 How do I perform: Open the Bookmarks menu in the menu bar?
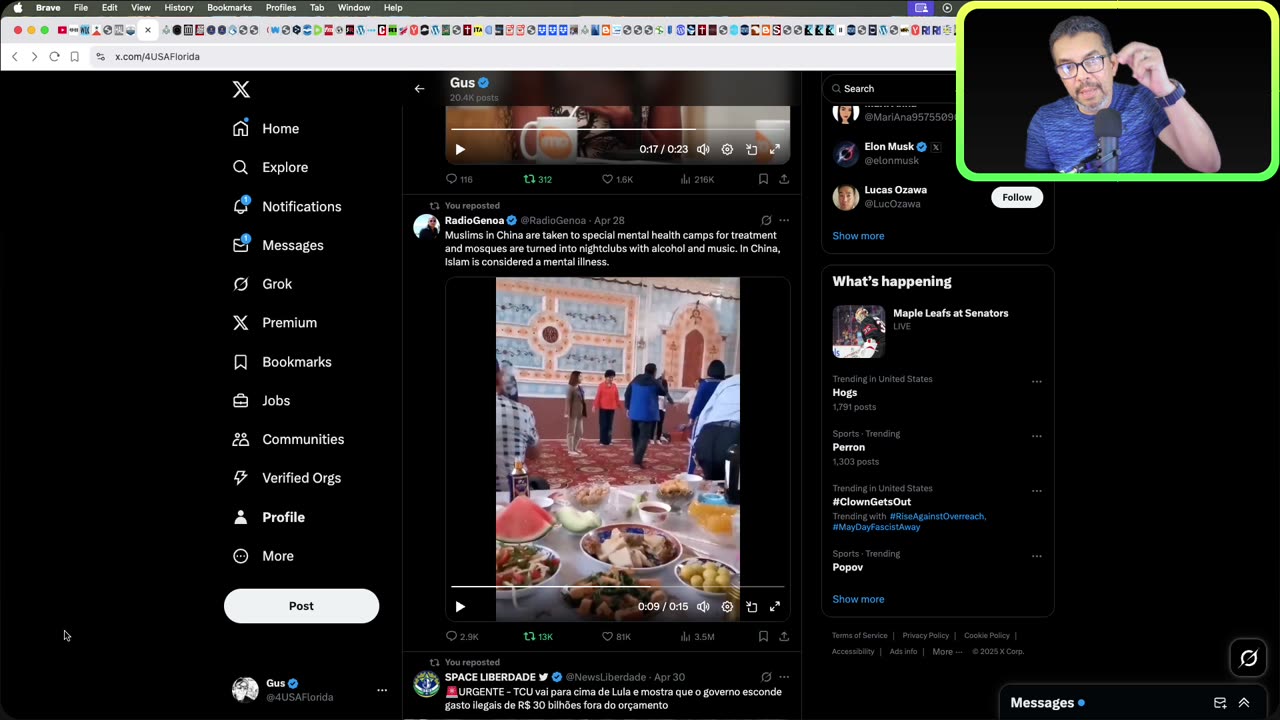[x=230, y=8]
